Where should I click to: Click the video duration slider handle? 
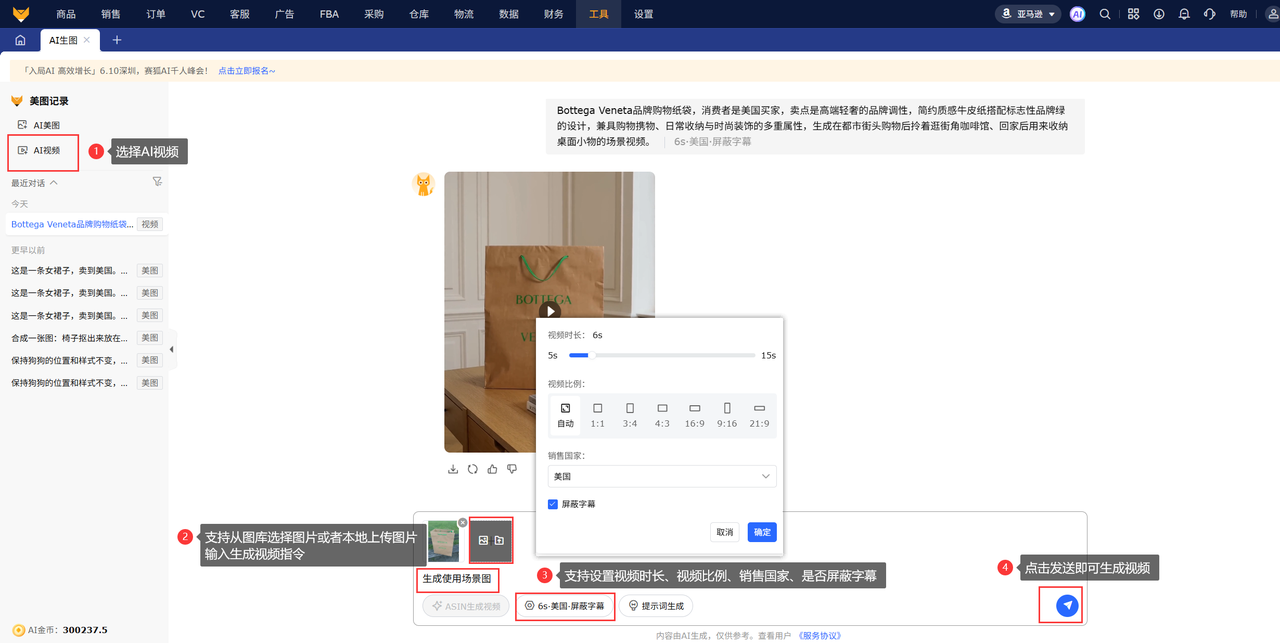click(x=590, y=355)
